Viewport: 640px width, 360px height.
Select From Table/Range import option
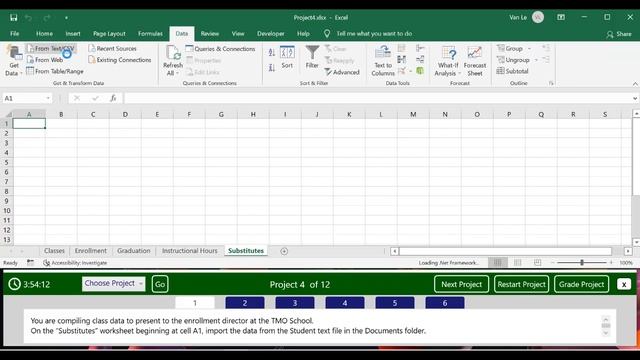[x=55, y=71]
